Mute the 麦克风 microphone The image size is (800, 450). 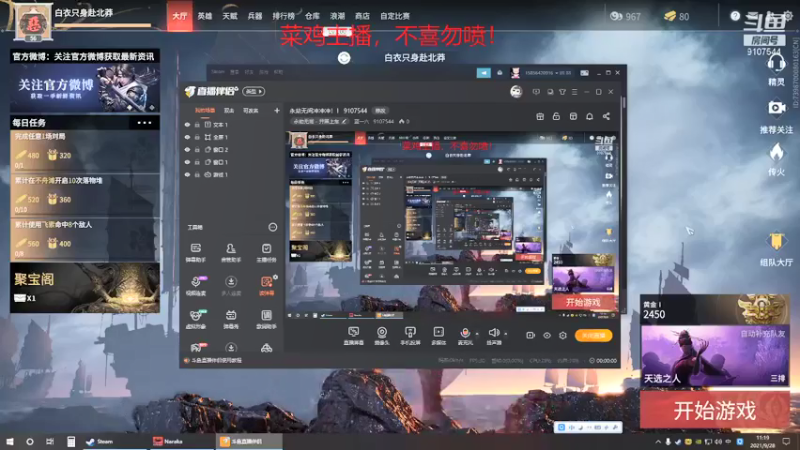click(465, 336)
